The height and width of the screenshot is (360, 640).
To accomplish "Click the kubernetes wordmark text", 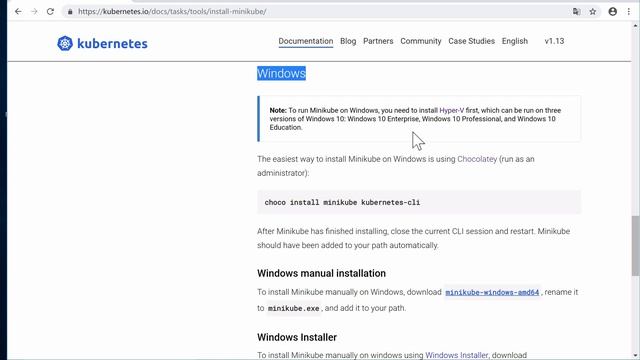I will 112,43.
